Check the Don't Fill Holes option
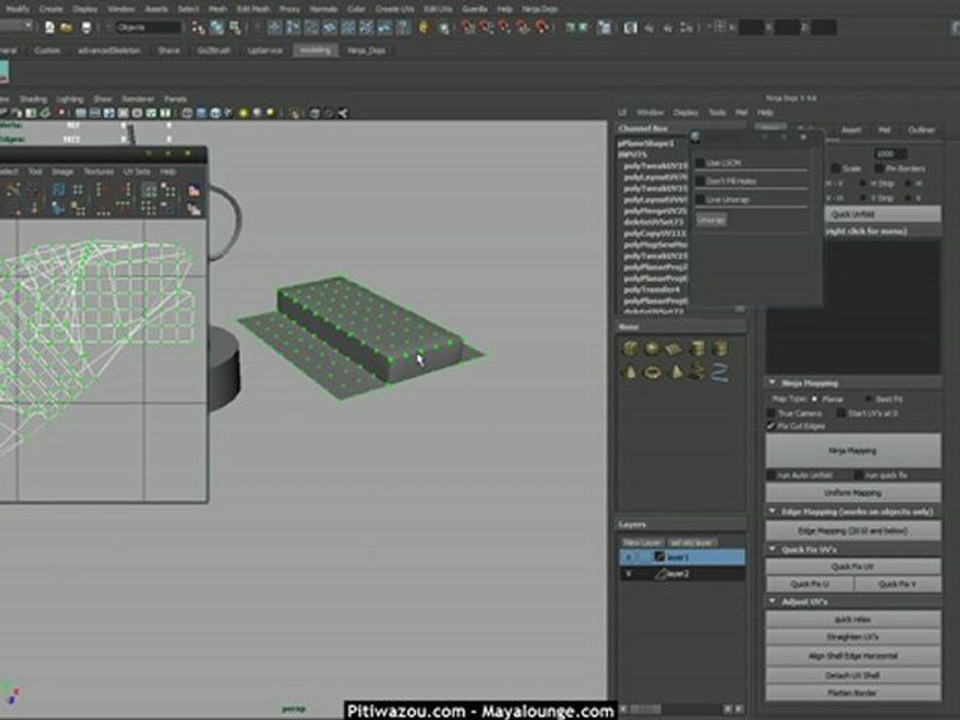The image size is (960, 720). pos(700,181)
